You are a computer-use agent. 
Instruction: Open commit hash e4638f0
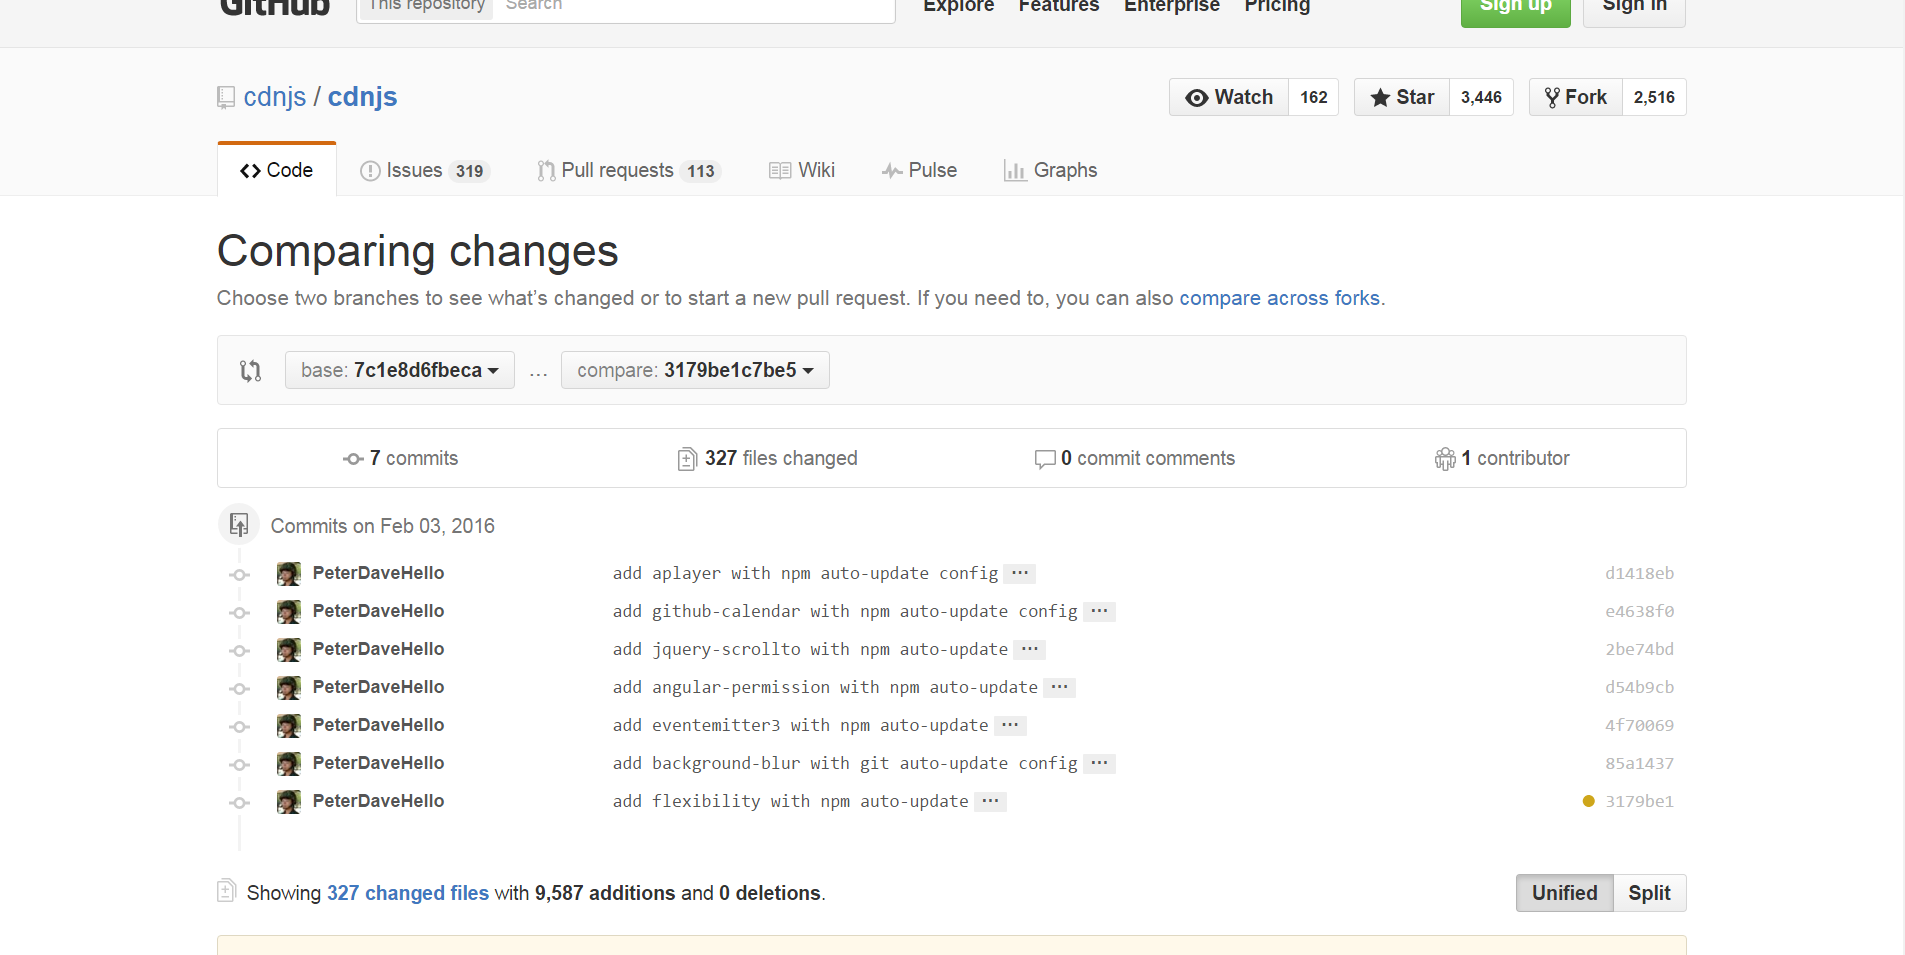coord(1639,611)
